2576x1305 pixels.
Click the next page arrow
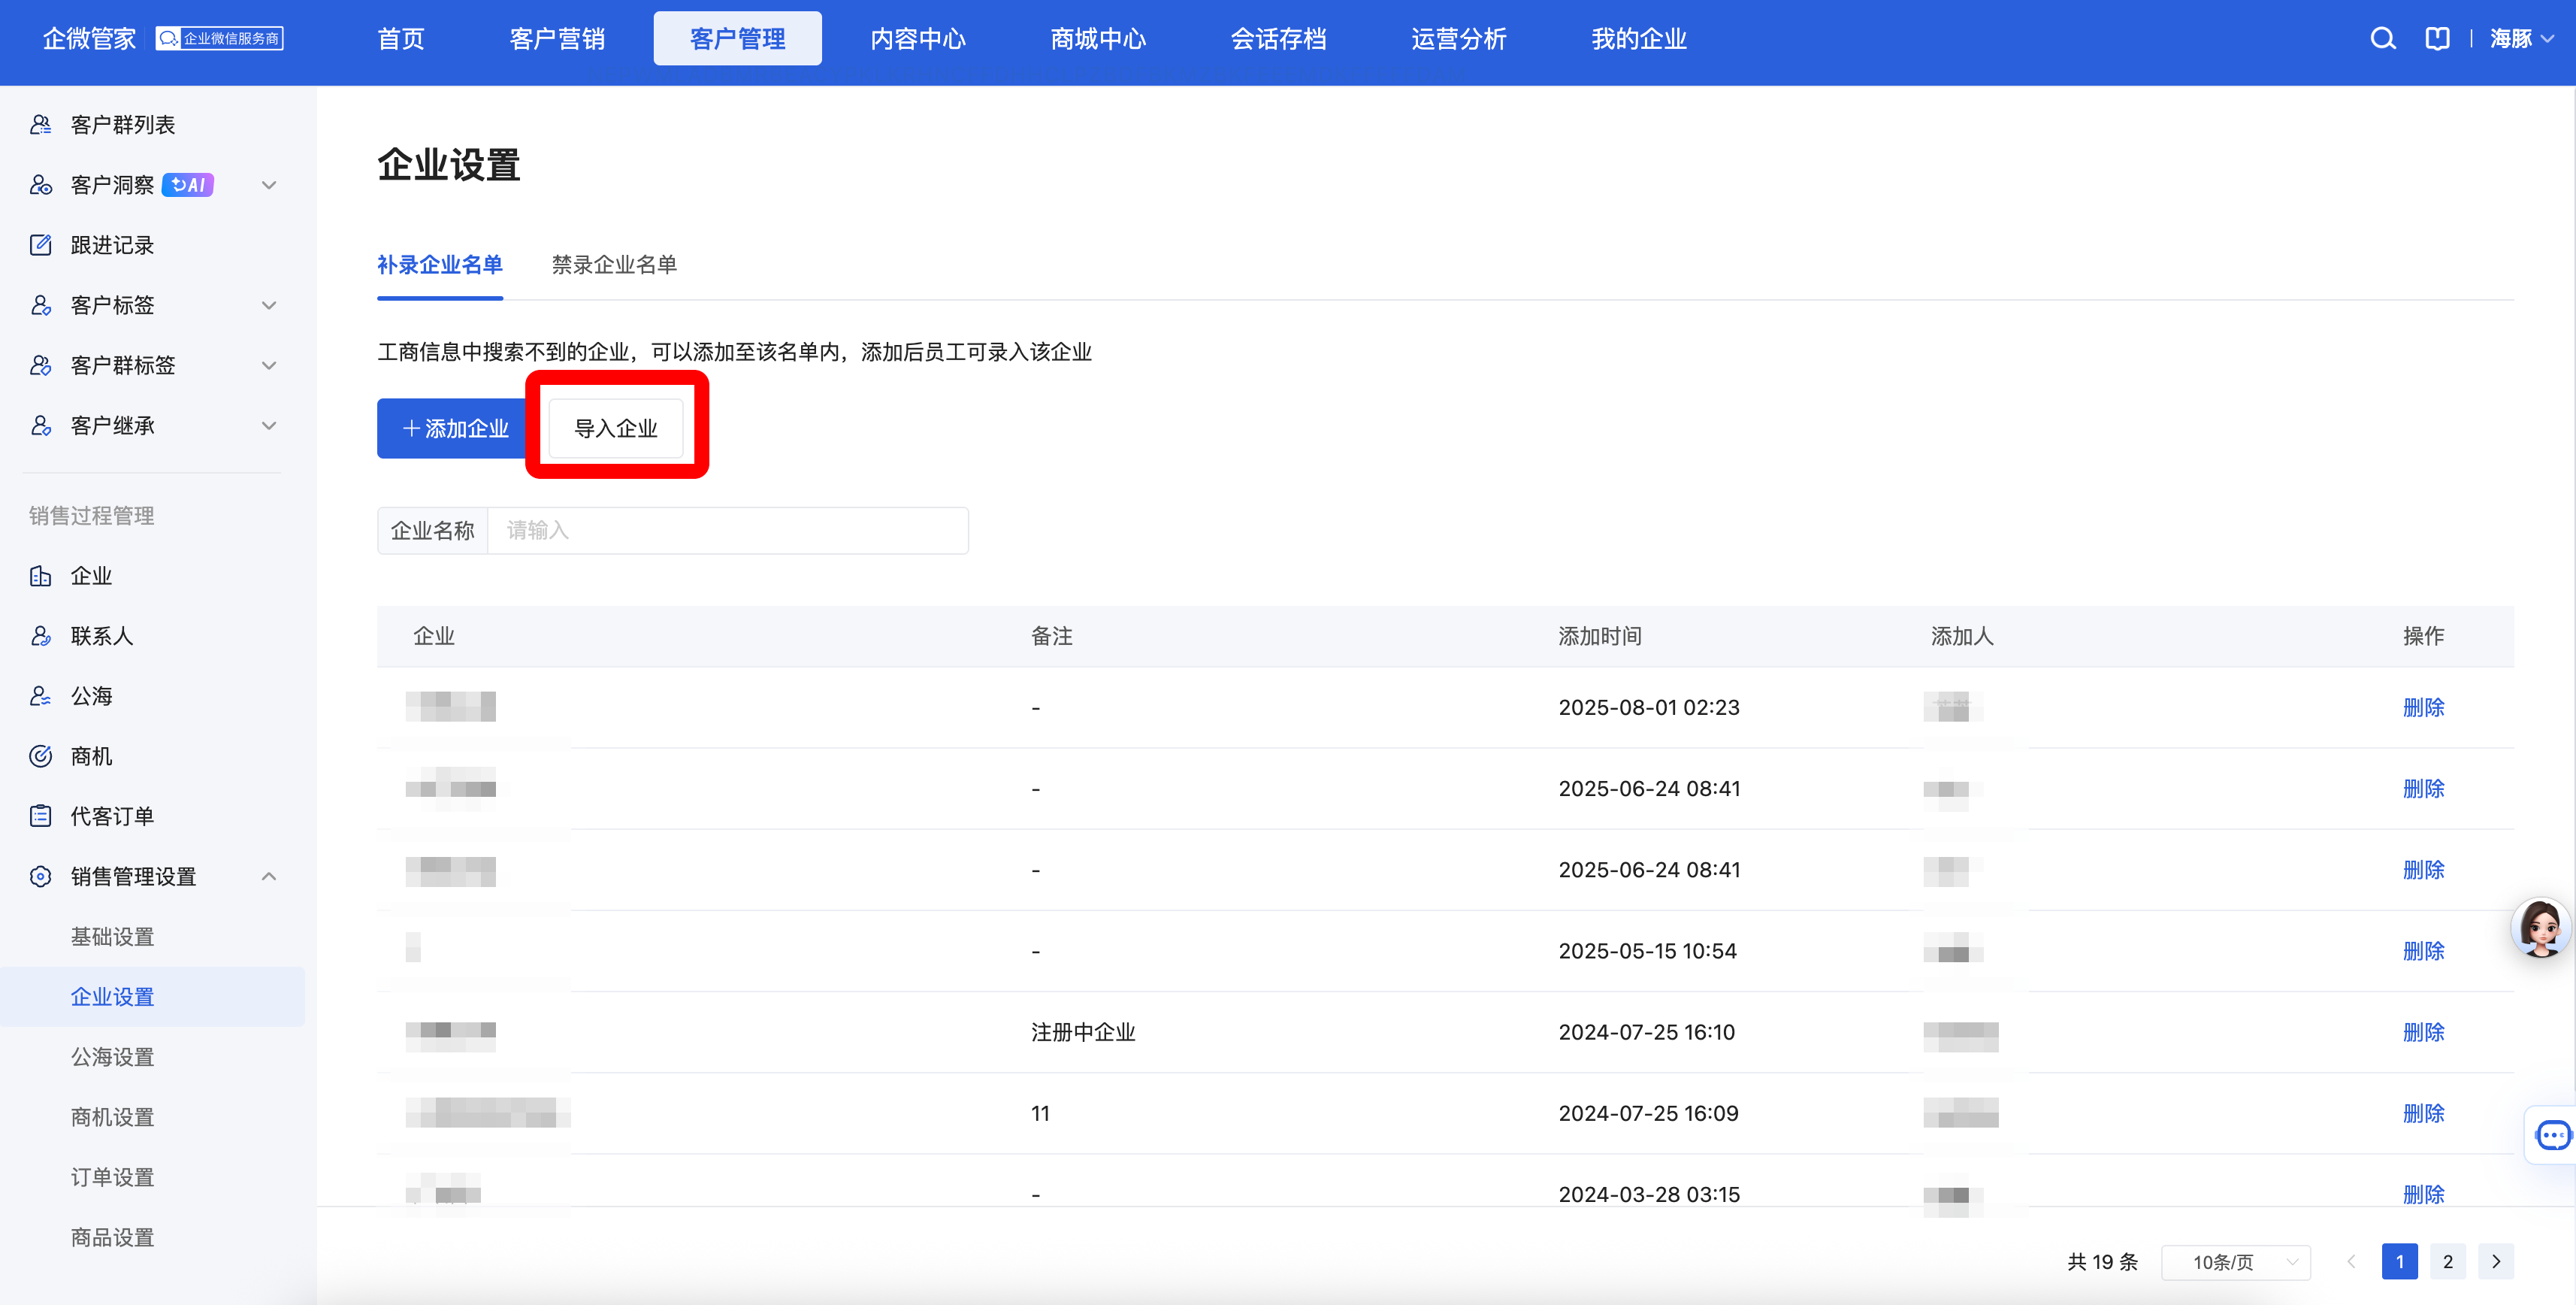coord(2496,1261)
